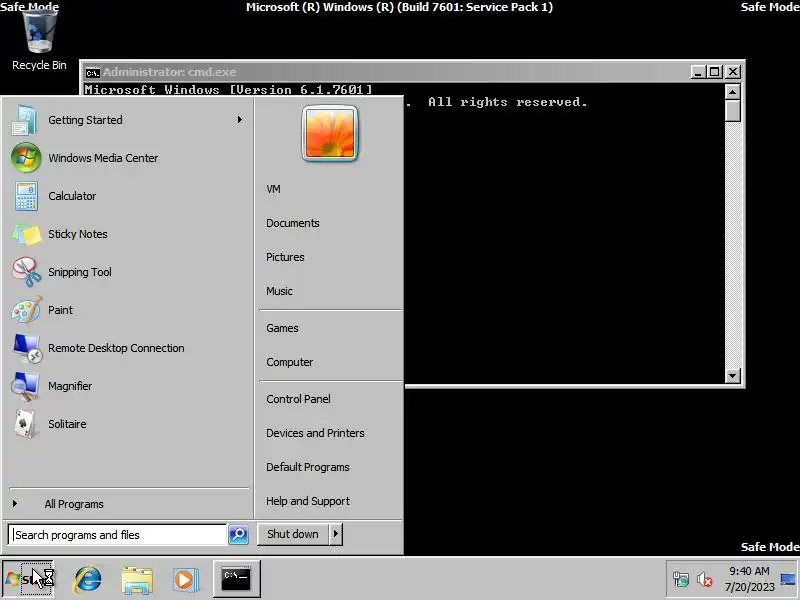Click the Snipping Tool scissors icon

[27, 272]
